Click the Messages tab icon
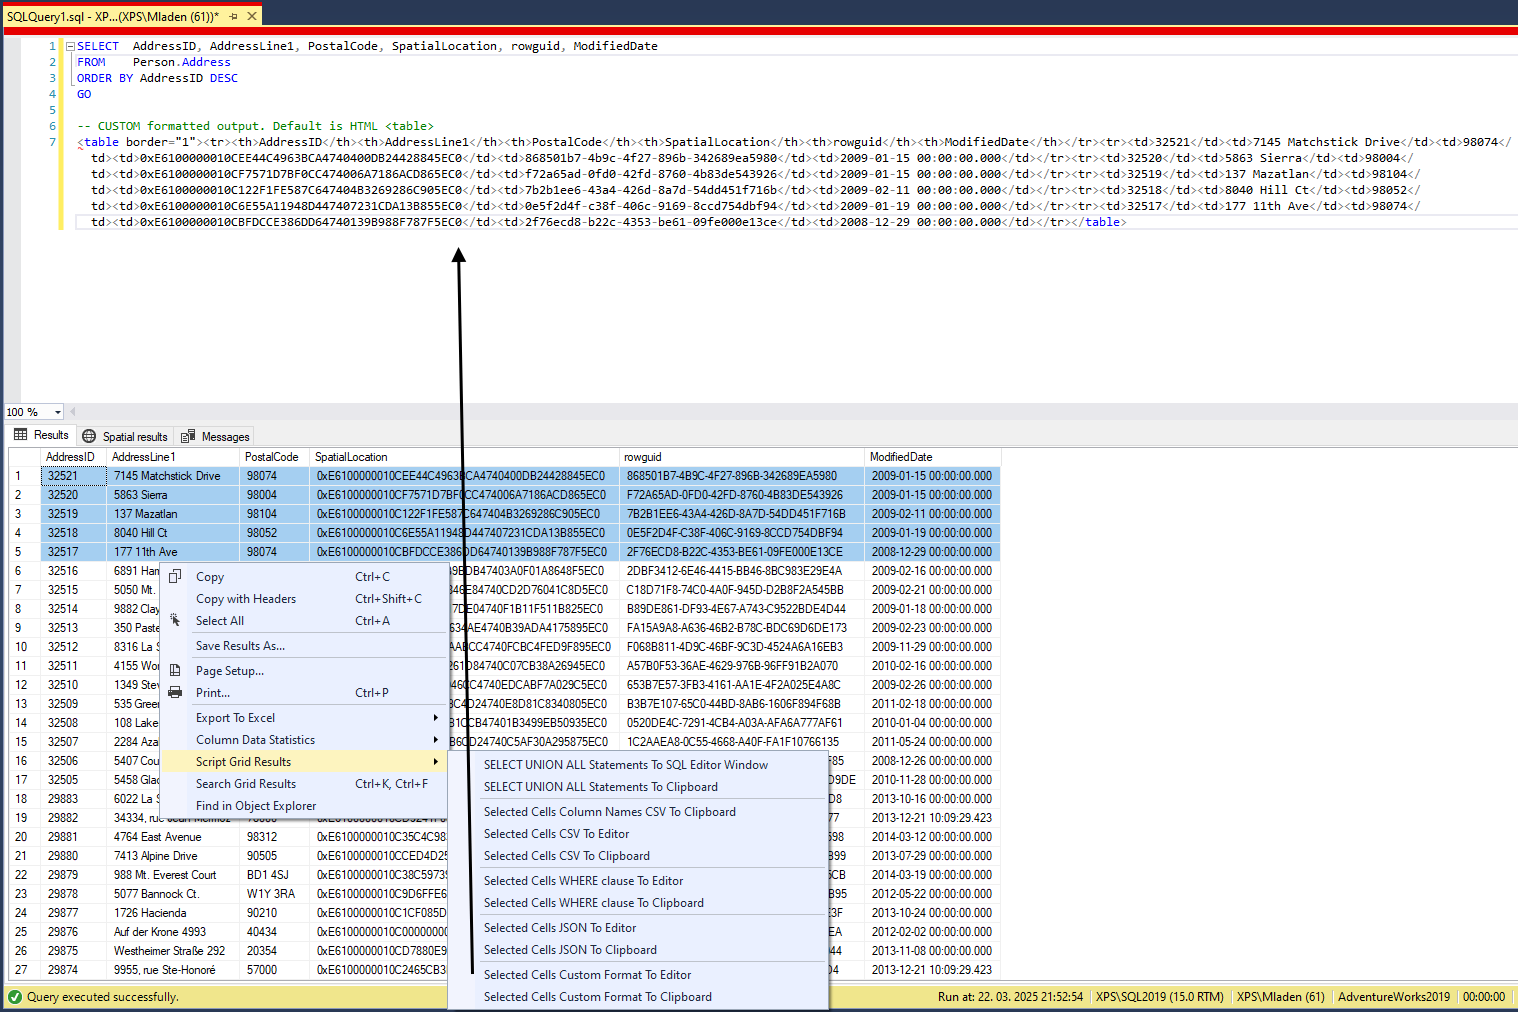 (x=187, y=436)
